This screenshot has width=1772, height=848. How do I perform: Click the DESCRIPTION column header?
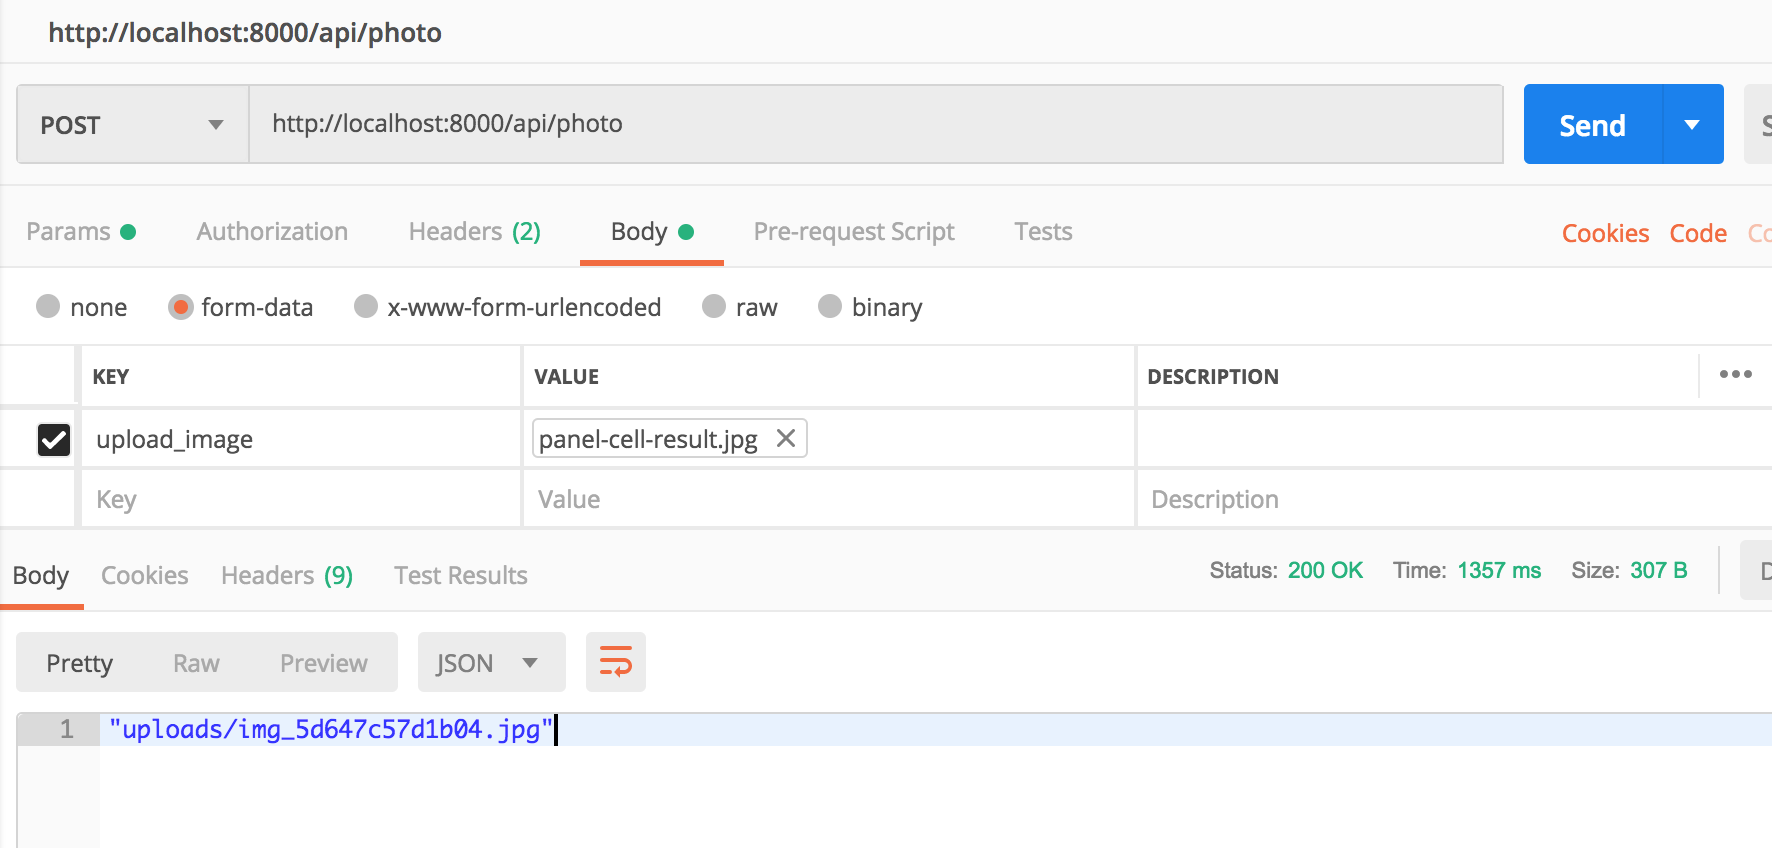(1213, 377)
